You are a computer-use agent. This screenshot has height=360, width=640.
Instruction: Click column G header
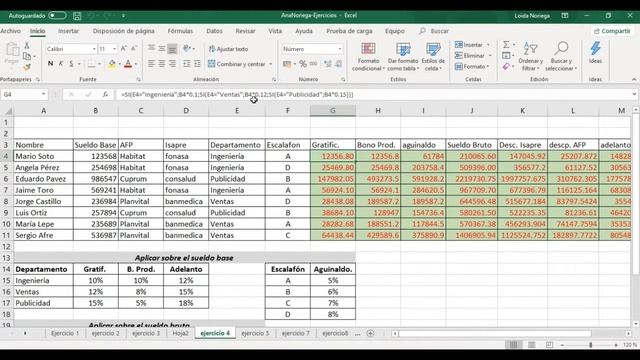point(333,111)
